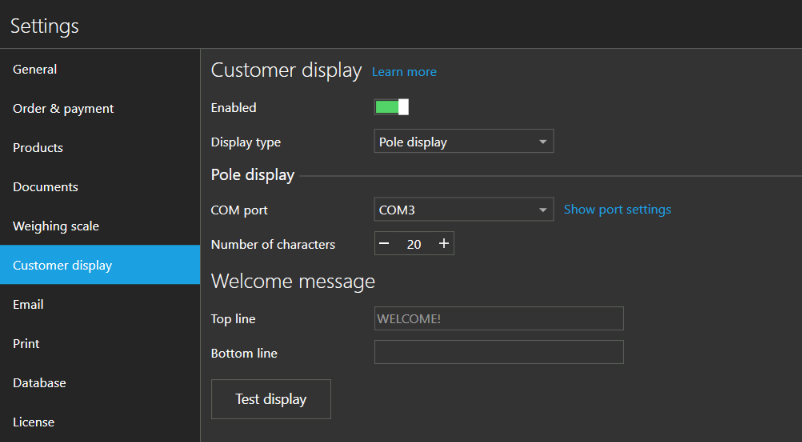Viewport: 802px width, 442px height.
Task: Click the Show port settings link
Action: click(x=617, y=209)
